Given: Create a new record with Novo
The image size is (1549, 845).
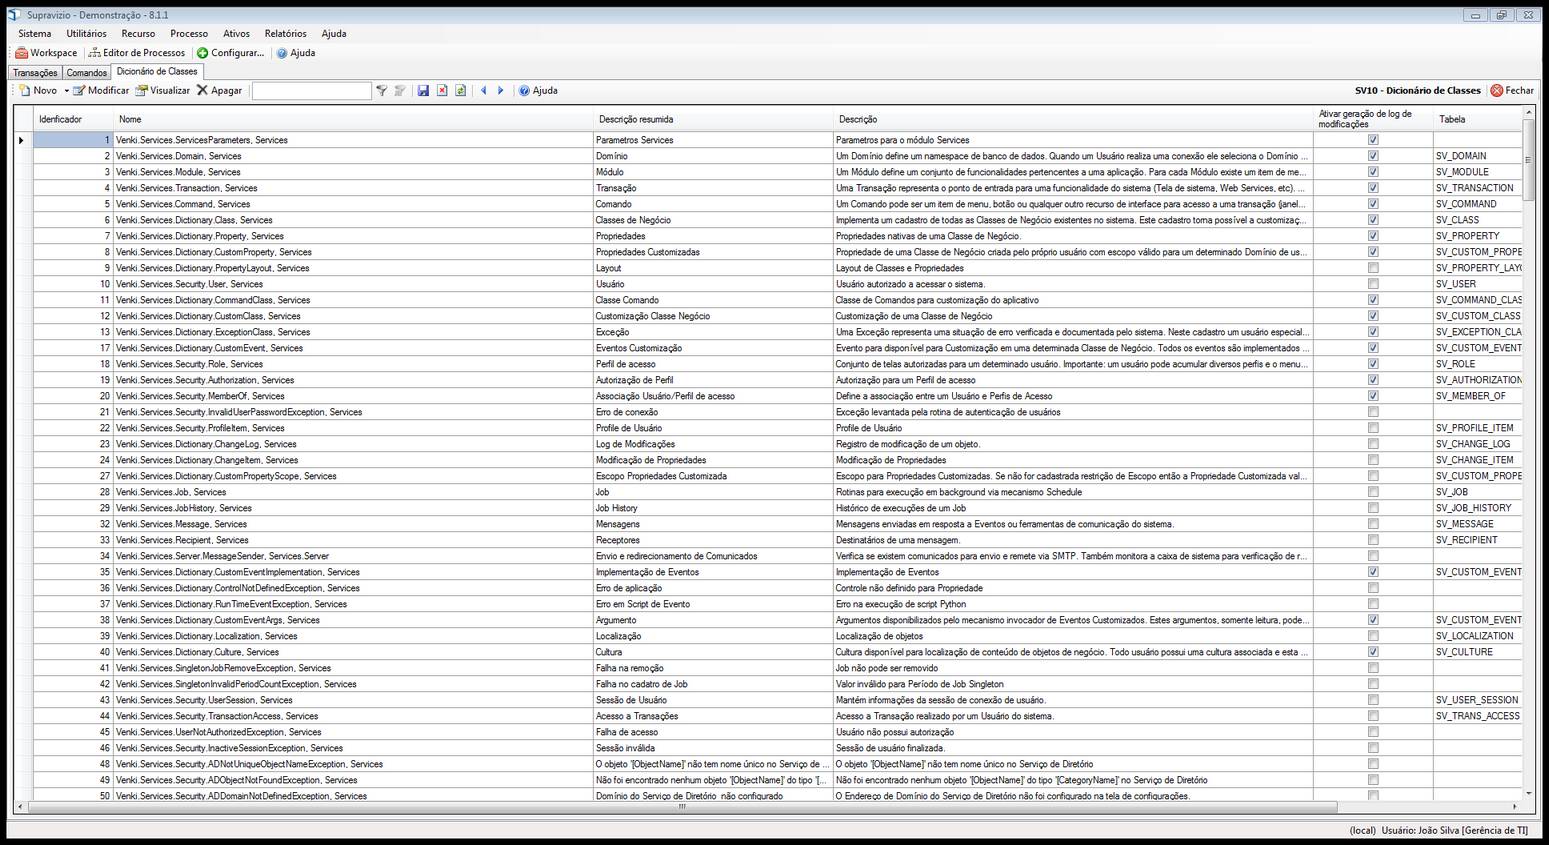Looking at the screenshot, I should (x=38, y=91).
